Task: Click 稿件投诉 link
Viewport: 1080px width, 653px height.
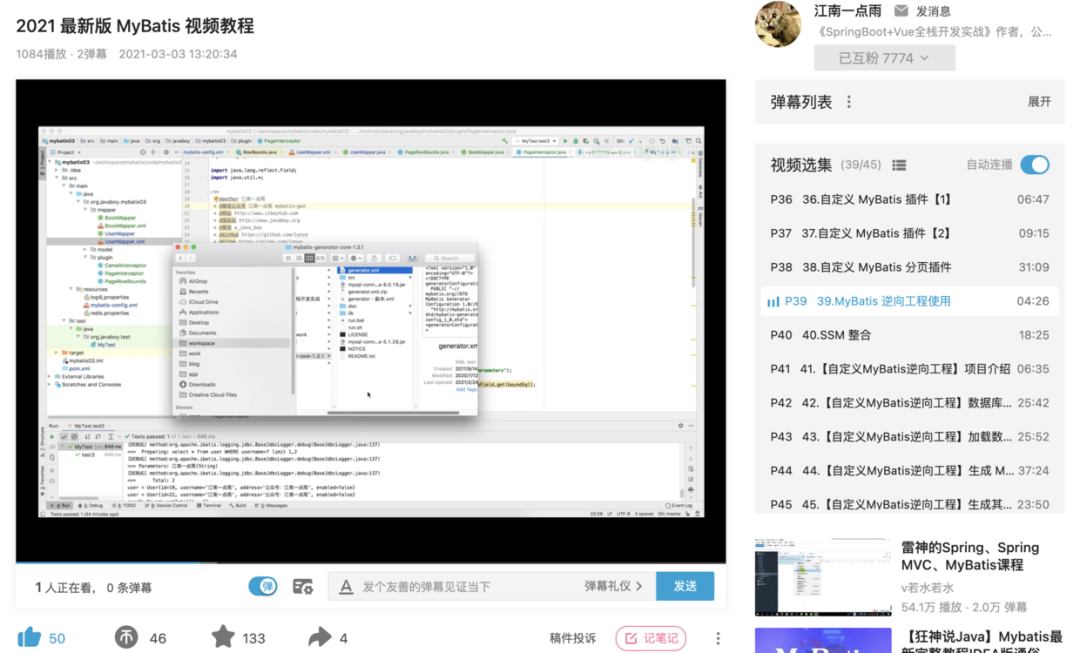Action: pos(572,639)
